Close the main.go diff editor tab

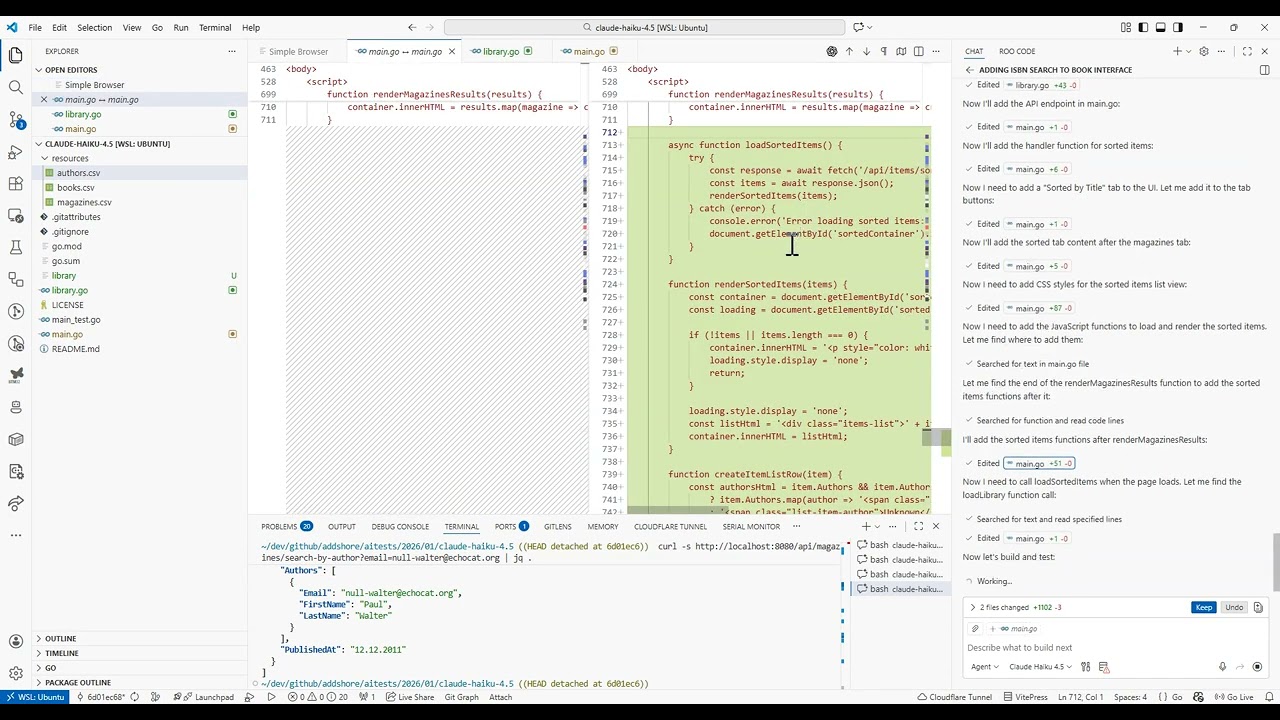(451, 51)
